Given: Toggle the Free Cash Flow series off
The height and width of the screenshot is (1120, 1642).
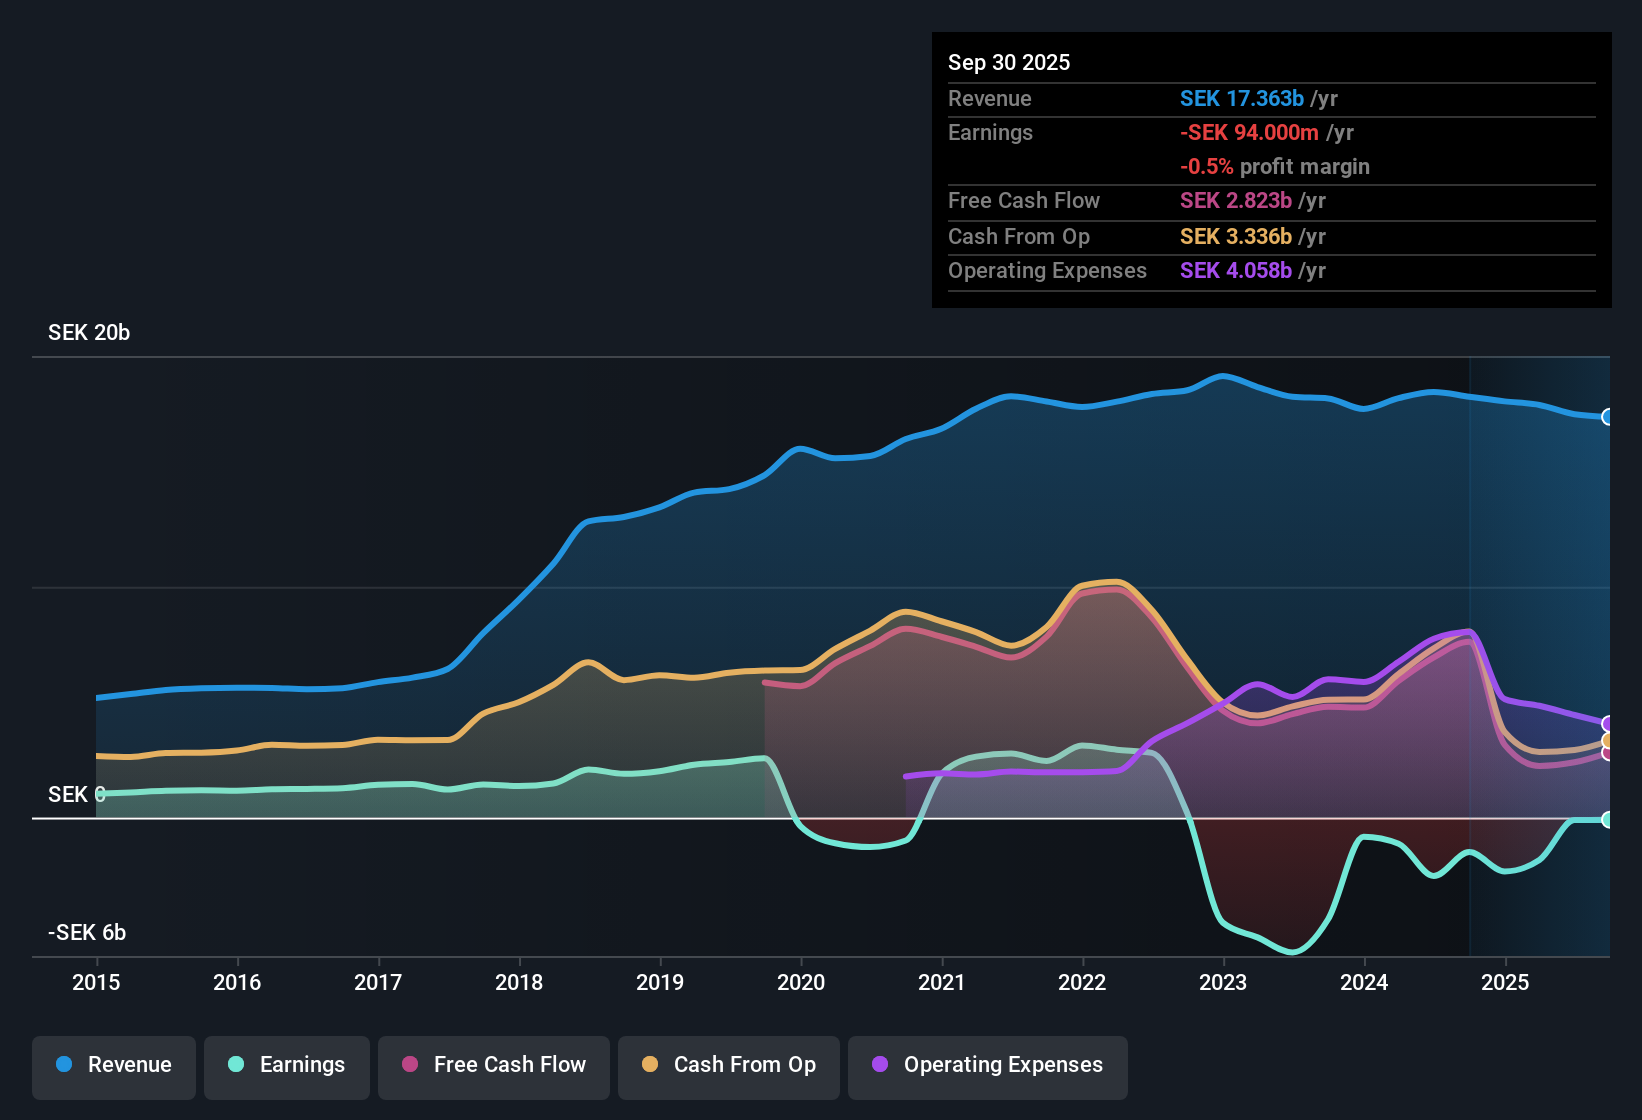Looking at the screenshot, I should coord(493,1066).
